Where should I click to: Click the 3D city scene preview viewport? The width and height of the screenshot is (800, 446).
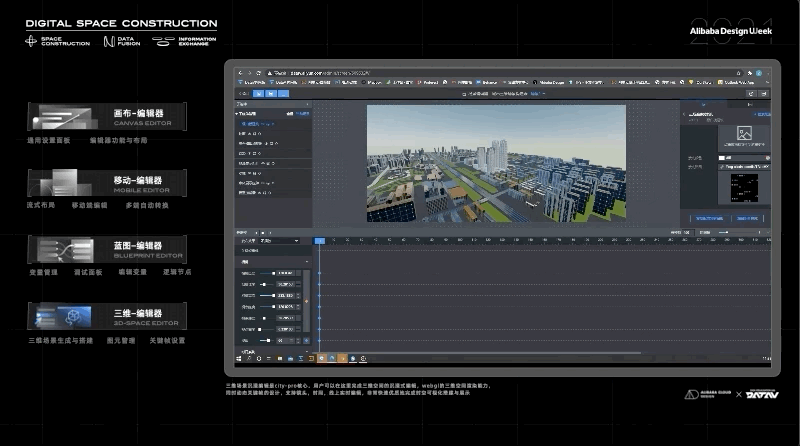tap(495, 162)
